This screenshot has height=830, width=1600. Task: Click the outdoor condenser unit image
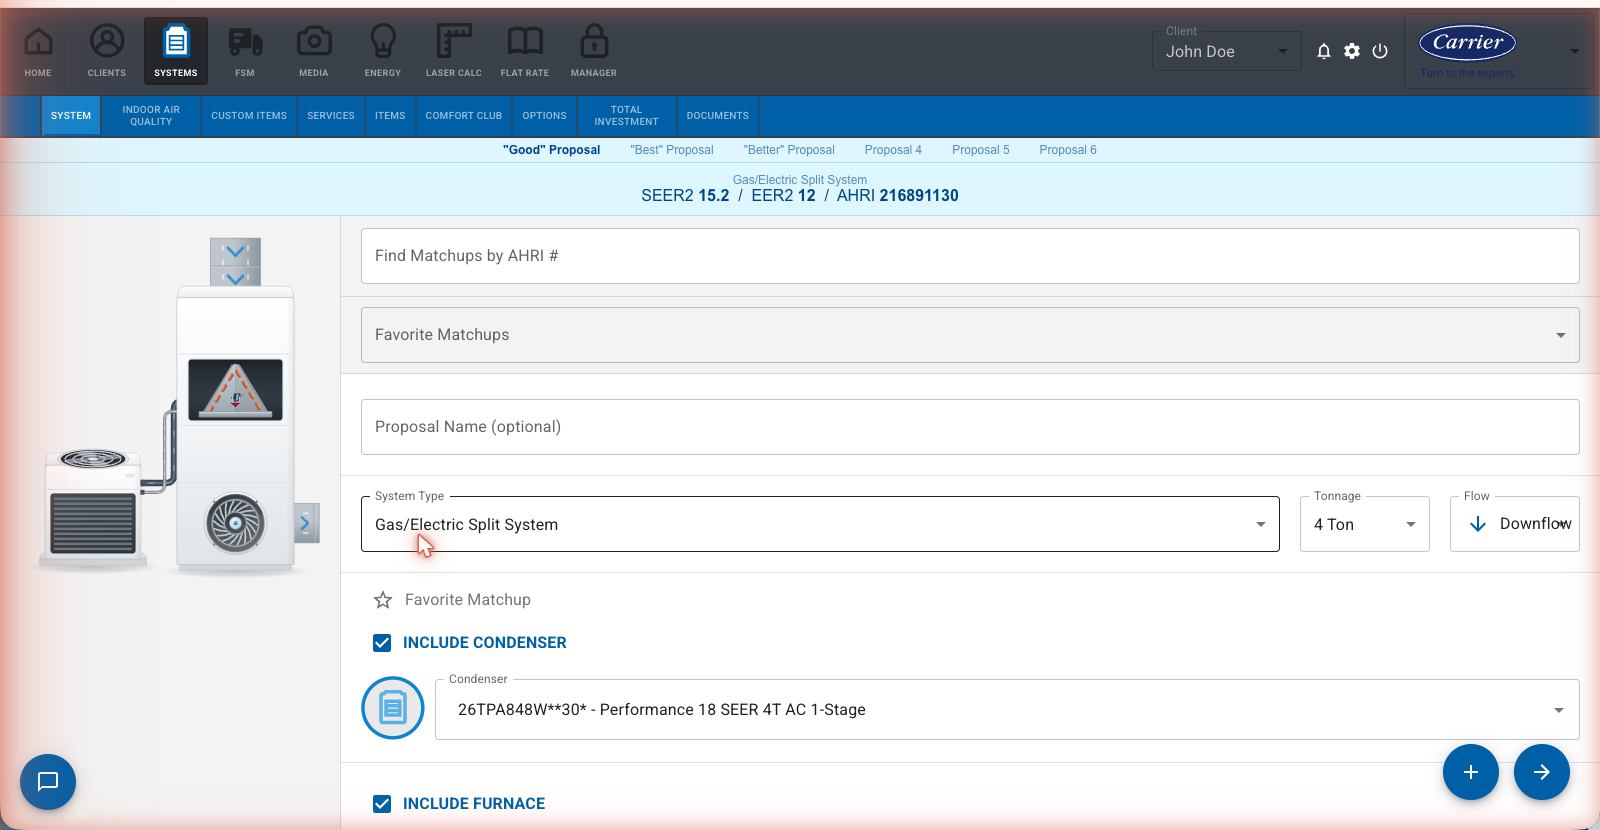(93, 508)
